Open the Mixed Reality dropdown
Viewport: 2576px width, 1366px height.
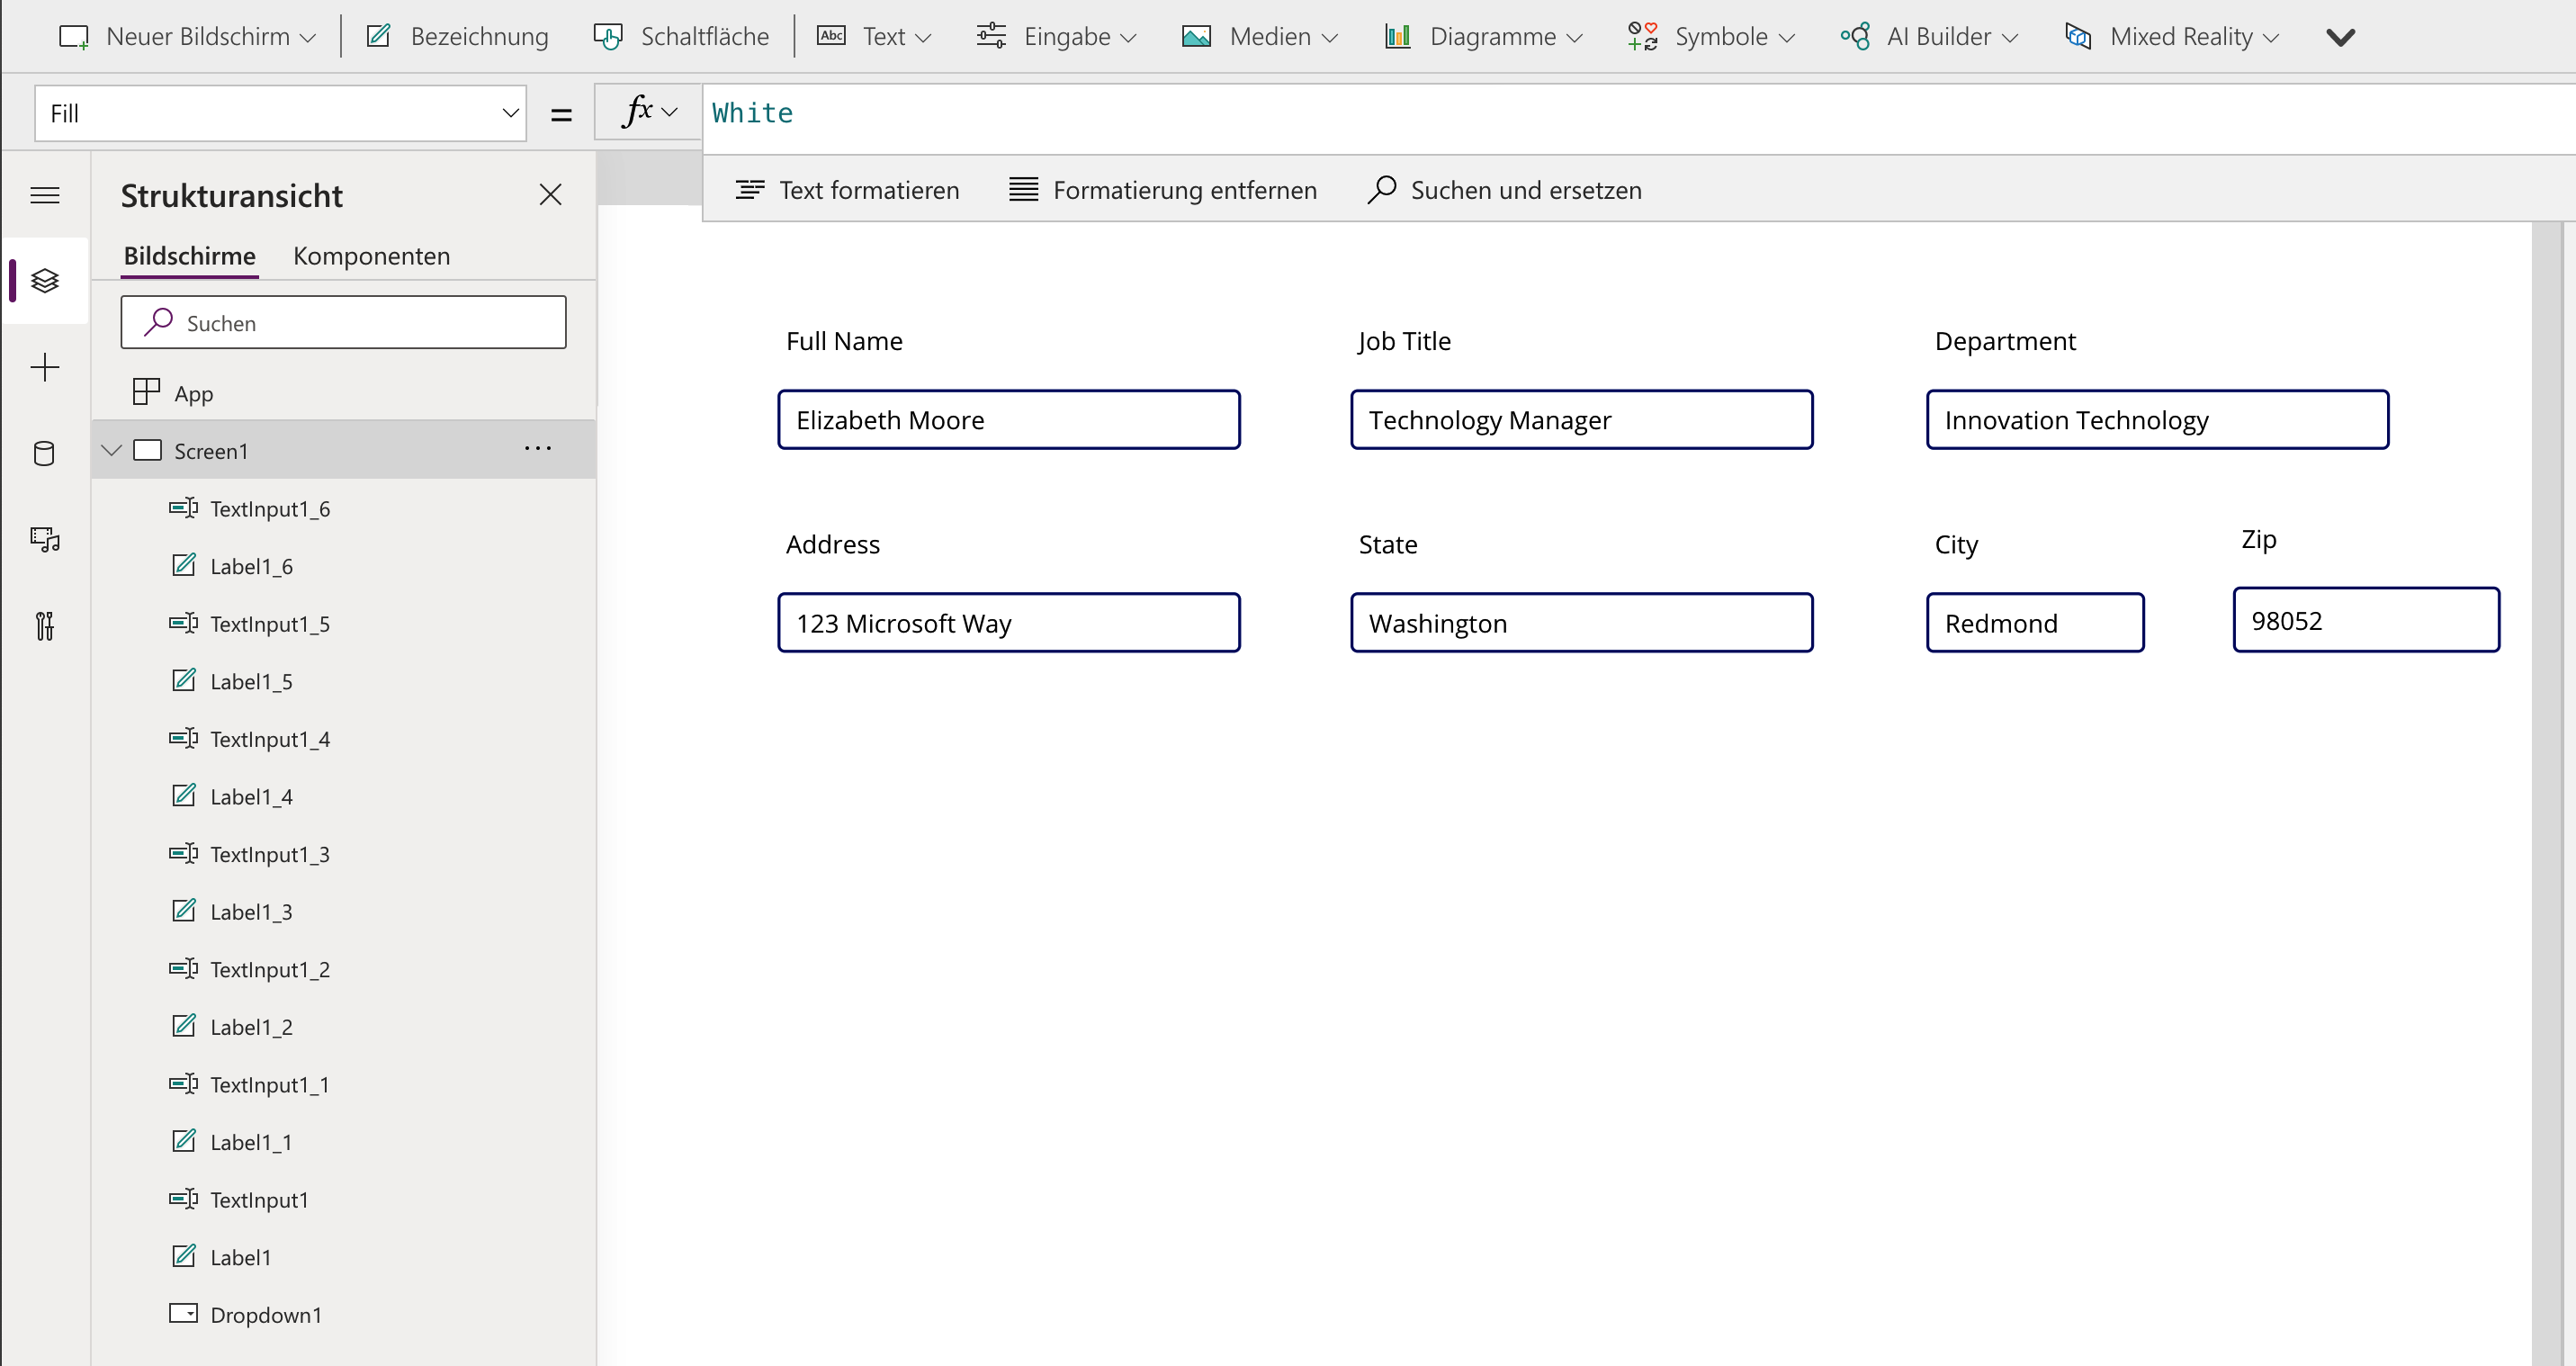click(x=2171, y=37)
